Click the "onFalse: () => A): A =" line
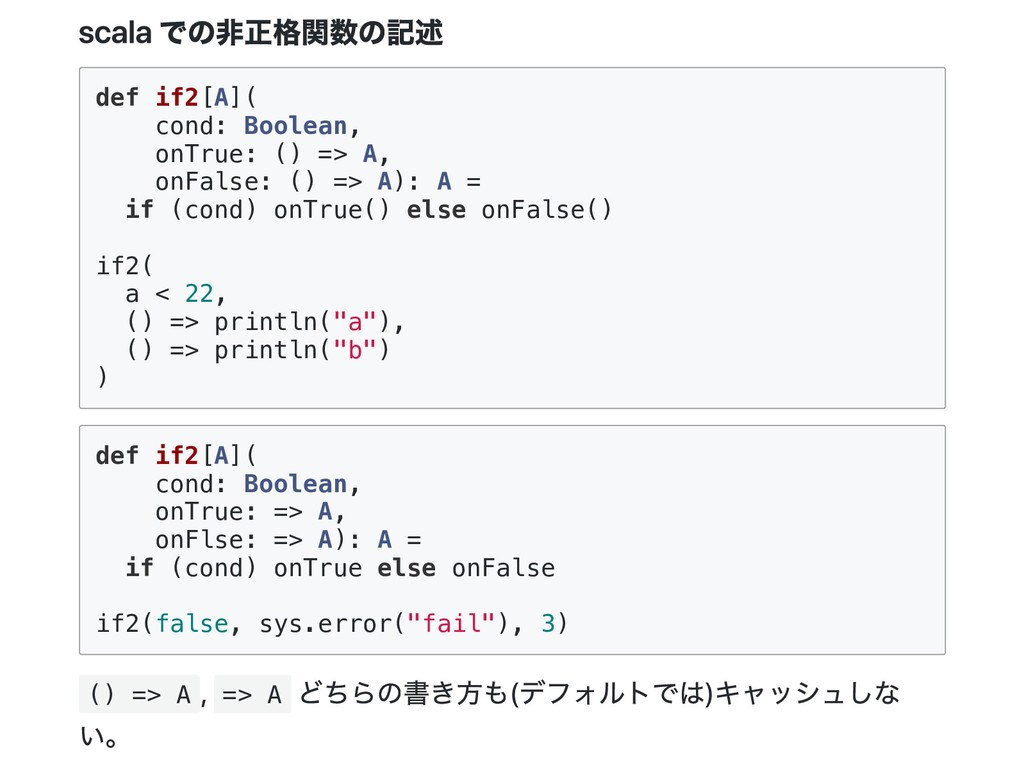Screen dimensions: 1024x769 [317, 182]
